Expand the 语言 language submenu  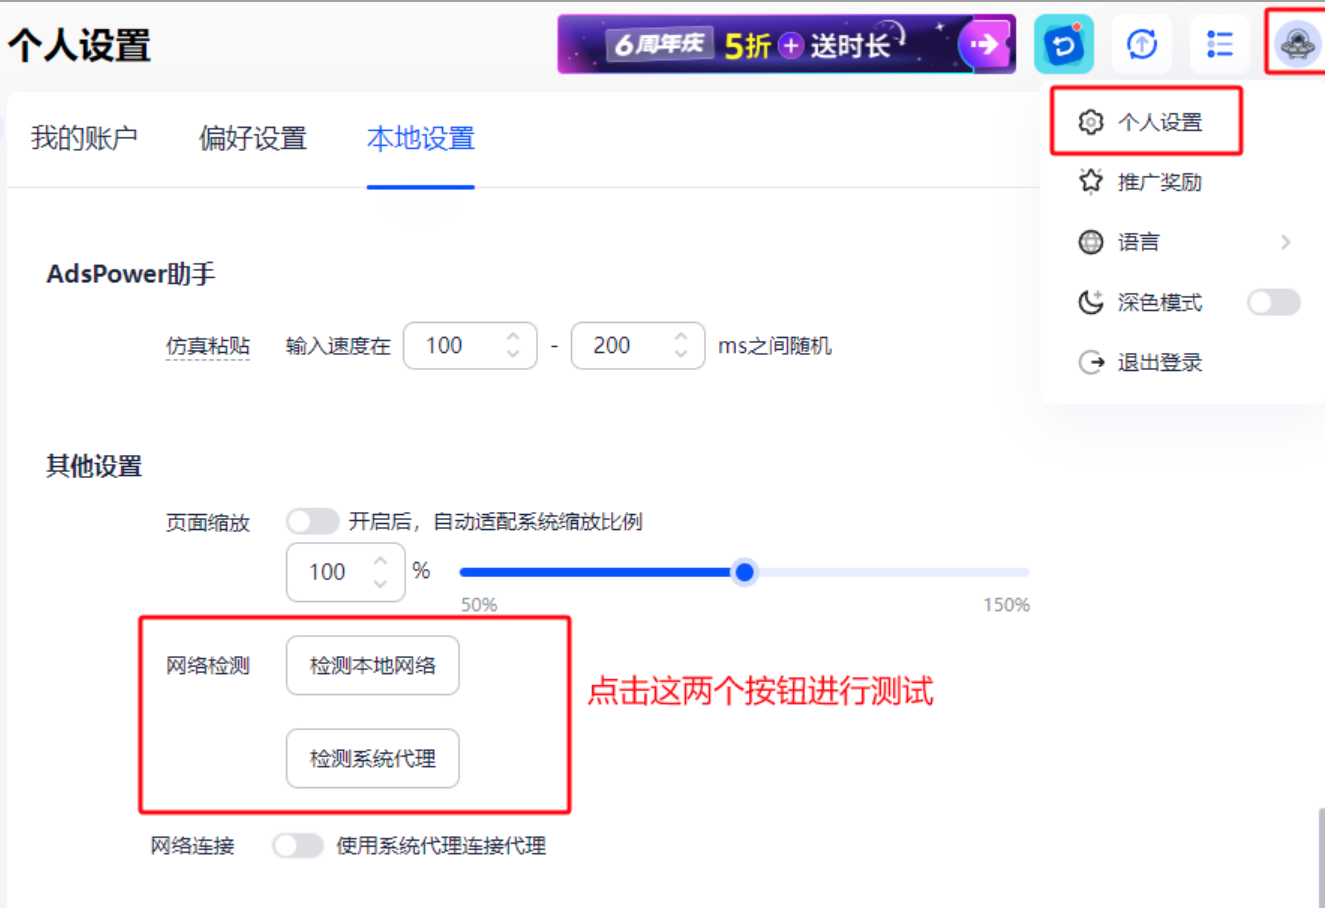click(1287, 242)
